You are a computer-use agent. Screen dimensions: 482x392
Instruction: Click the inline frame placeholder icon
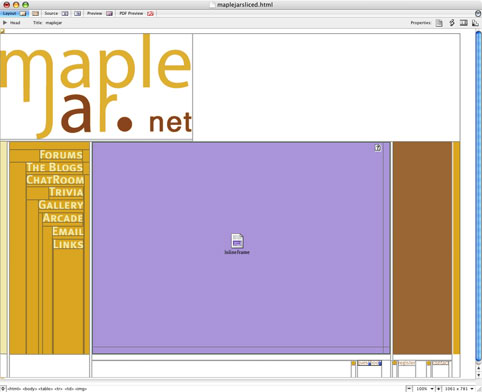[x=237, y=241]
